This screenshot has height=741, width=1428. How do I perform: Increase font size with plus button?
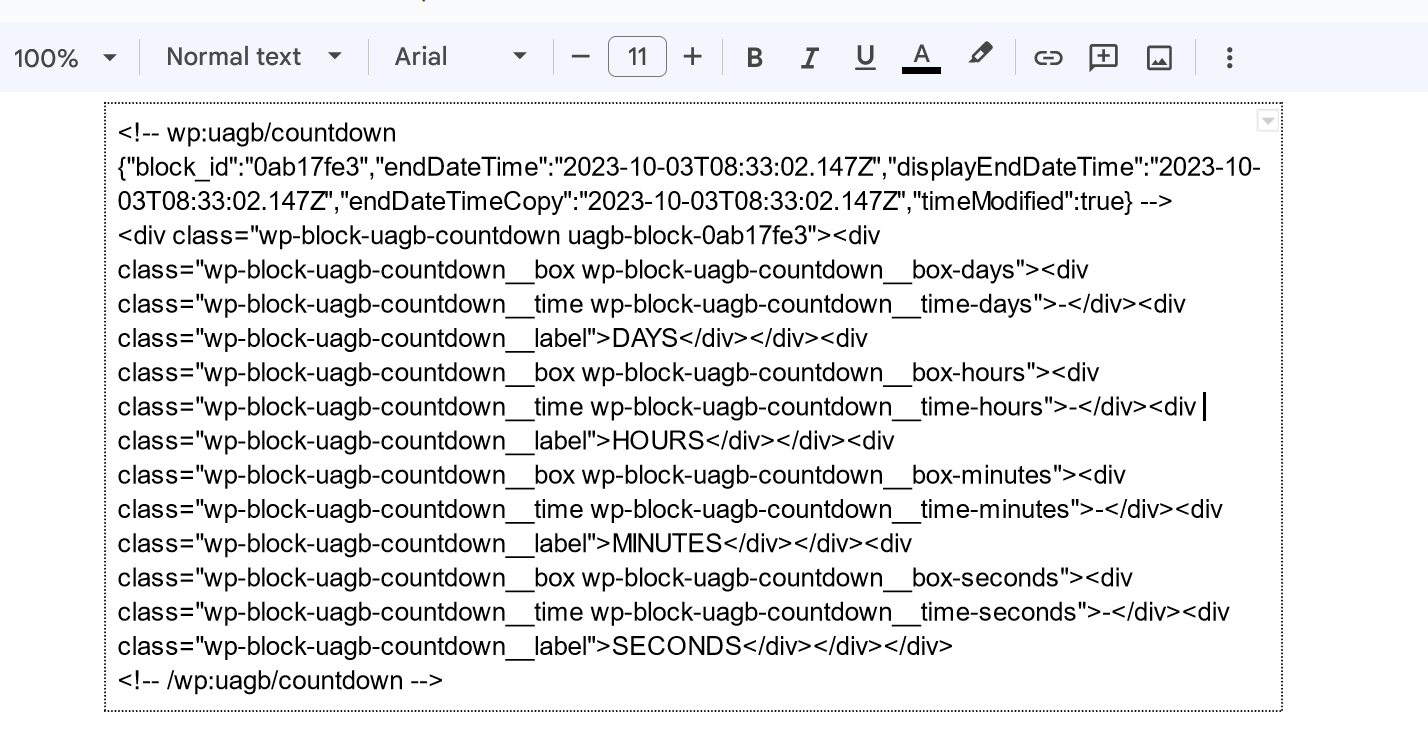[x=692, y=57]
